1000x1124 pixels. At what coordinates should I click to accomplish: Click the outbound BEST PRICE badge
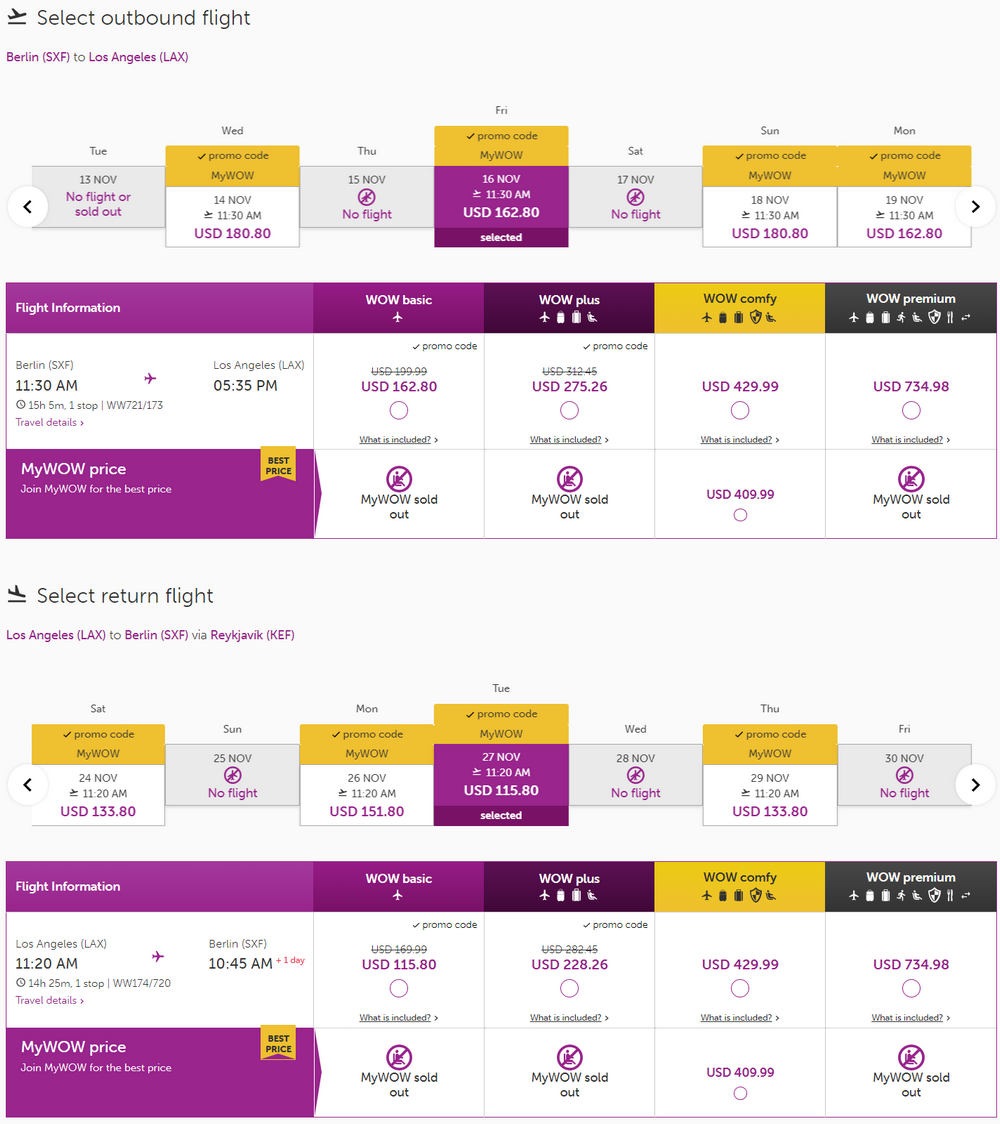click(x=278, y=466)
